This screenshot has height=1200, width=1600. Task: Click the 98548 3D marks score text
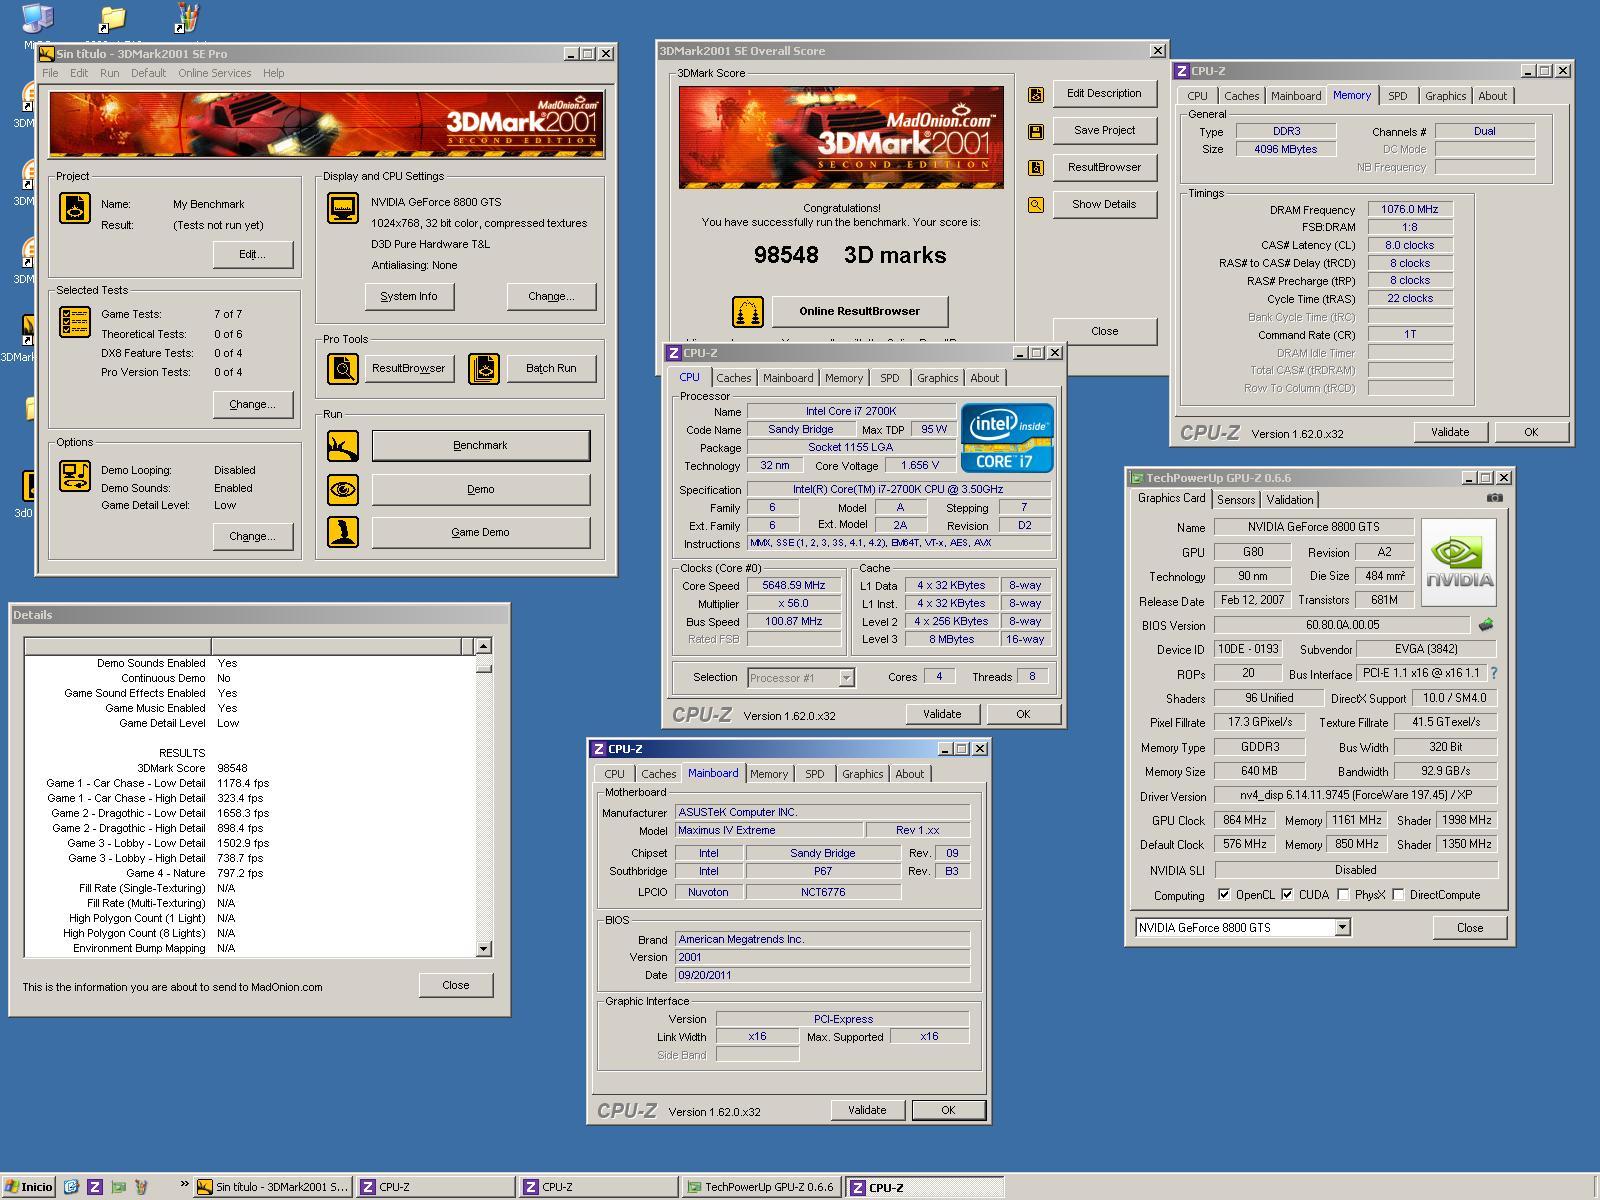pos(850,255)
